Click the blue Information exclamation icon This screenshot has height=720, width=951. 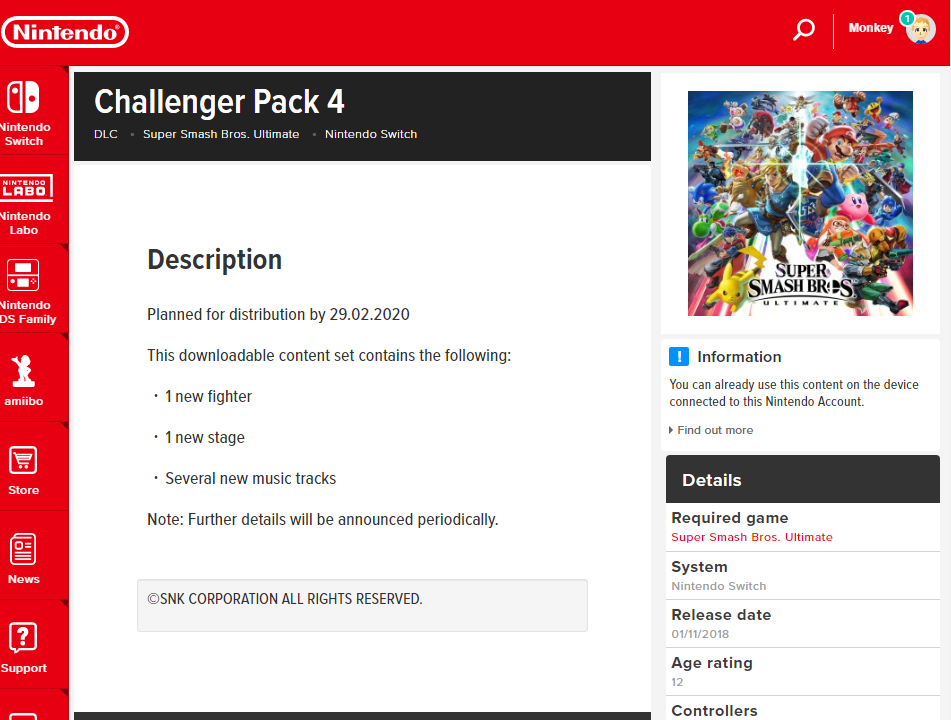[679, 357]
